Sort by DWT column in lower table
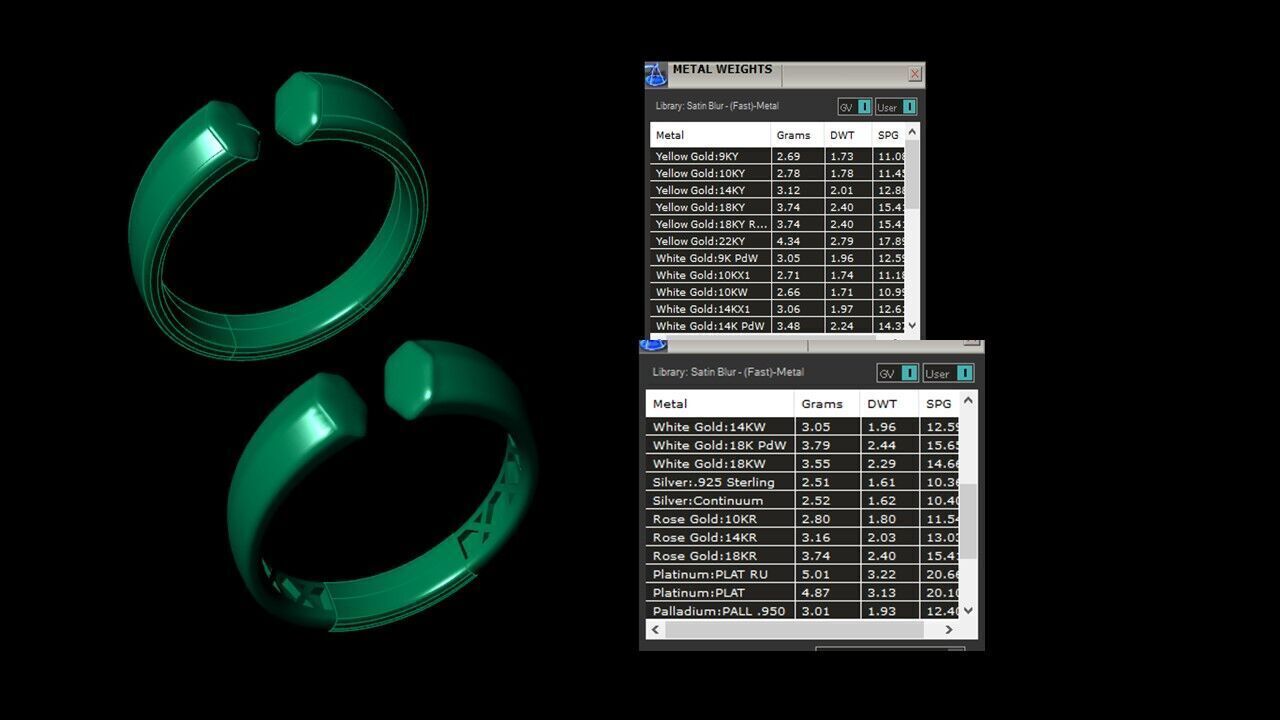 coord(890,404)
